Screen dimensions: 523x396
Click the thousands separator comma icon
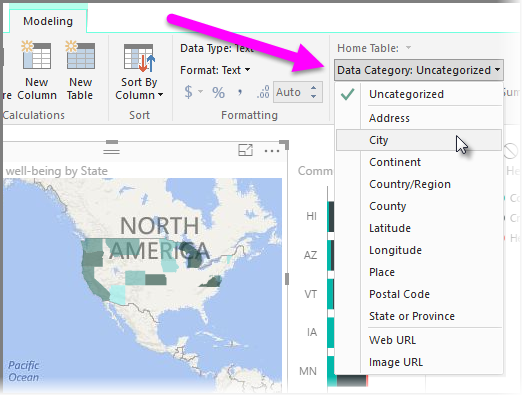pos(239,92)
